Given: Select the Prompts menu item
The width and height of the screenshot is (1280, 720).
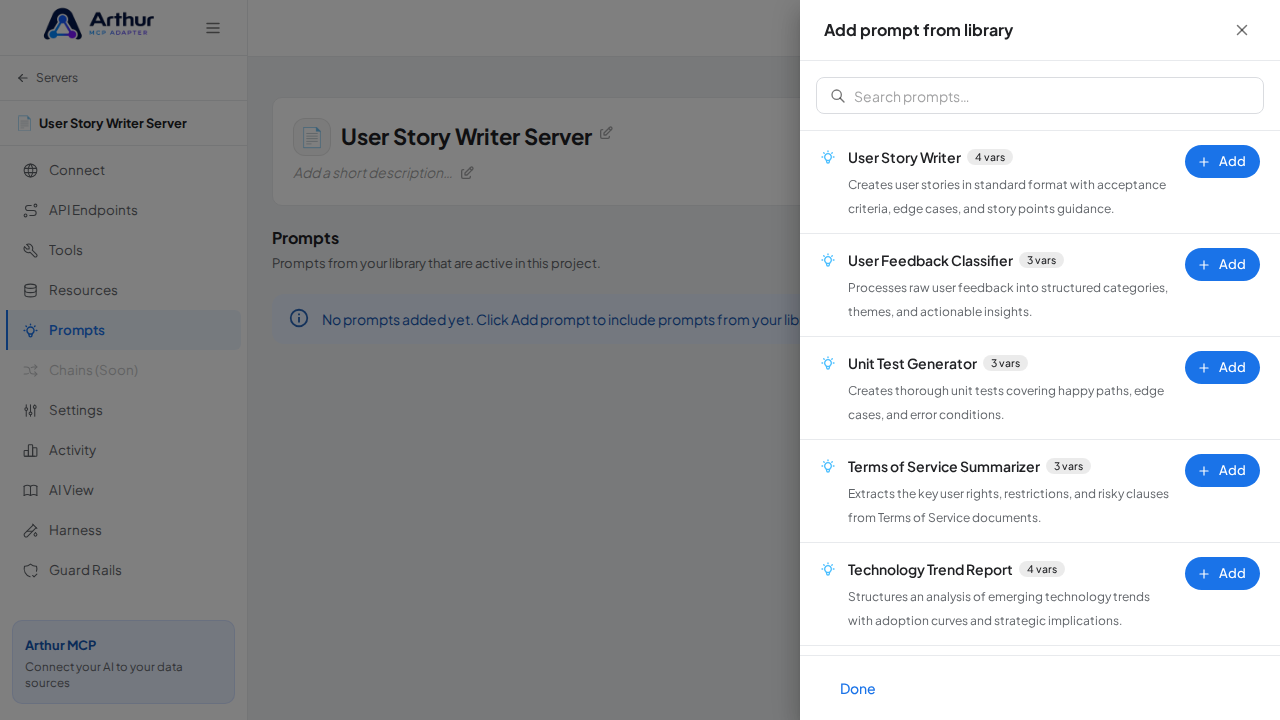Looking at the screenshot, I should 123,330.
